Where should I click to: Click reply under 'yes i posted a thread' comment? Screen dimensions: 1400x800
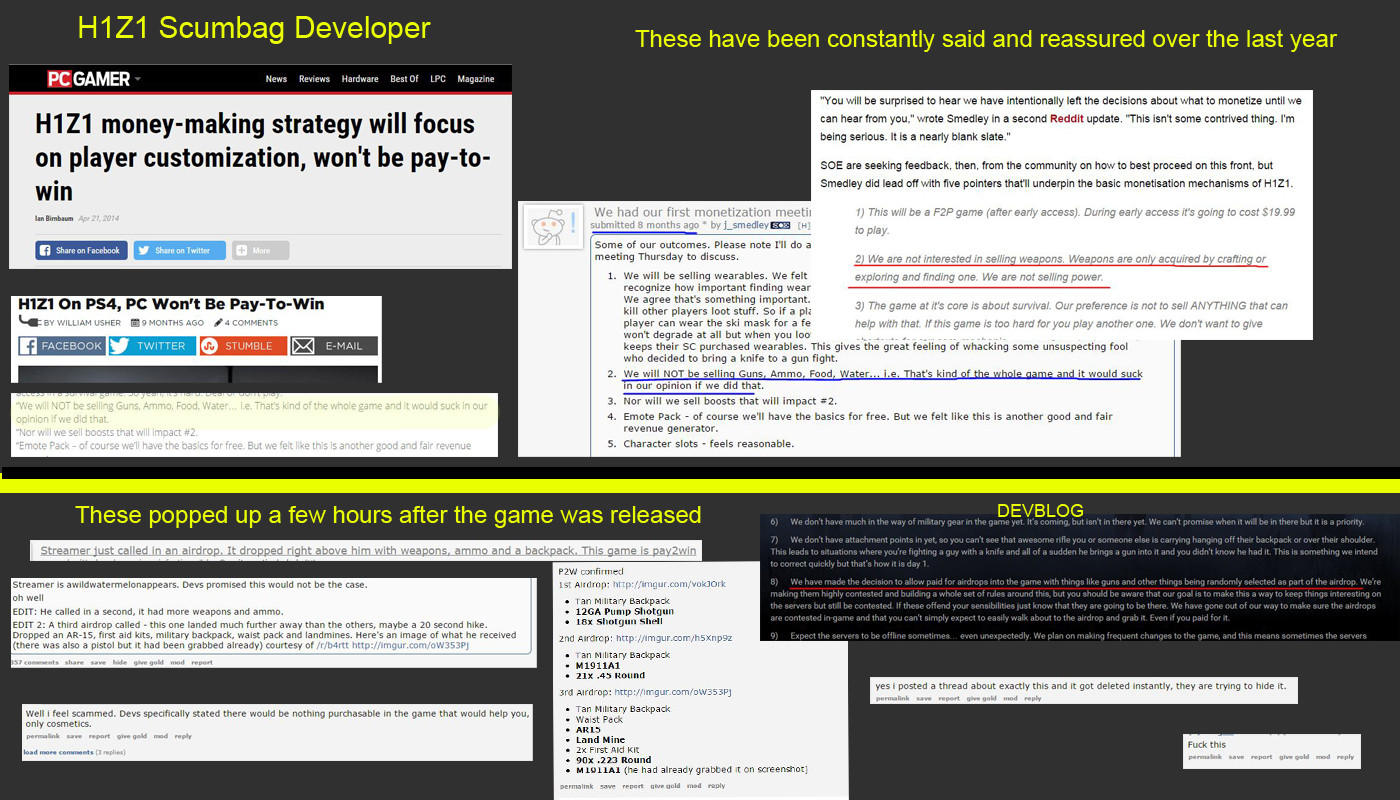pos(1033,698)
